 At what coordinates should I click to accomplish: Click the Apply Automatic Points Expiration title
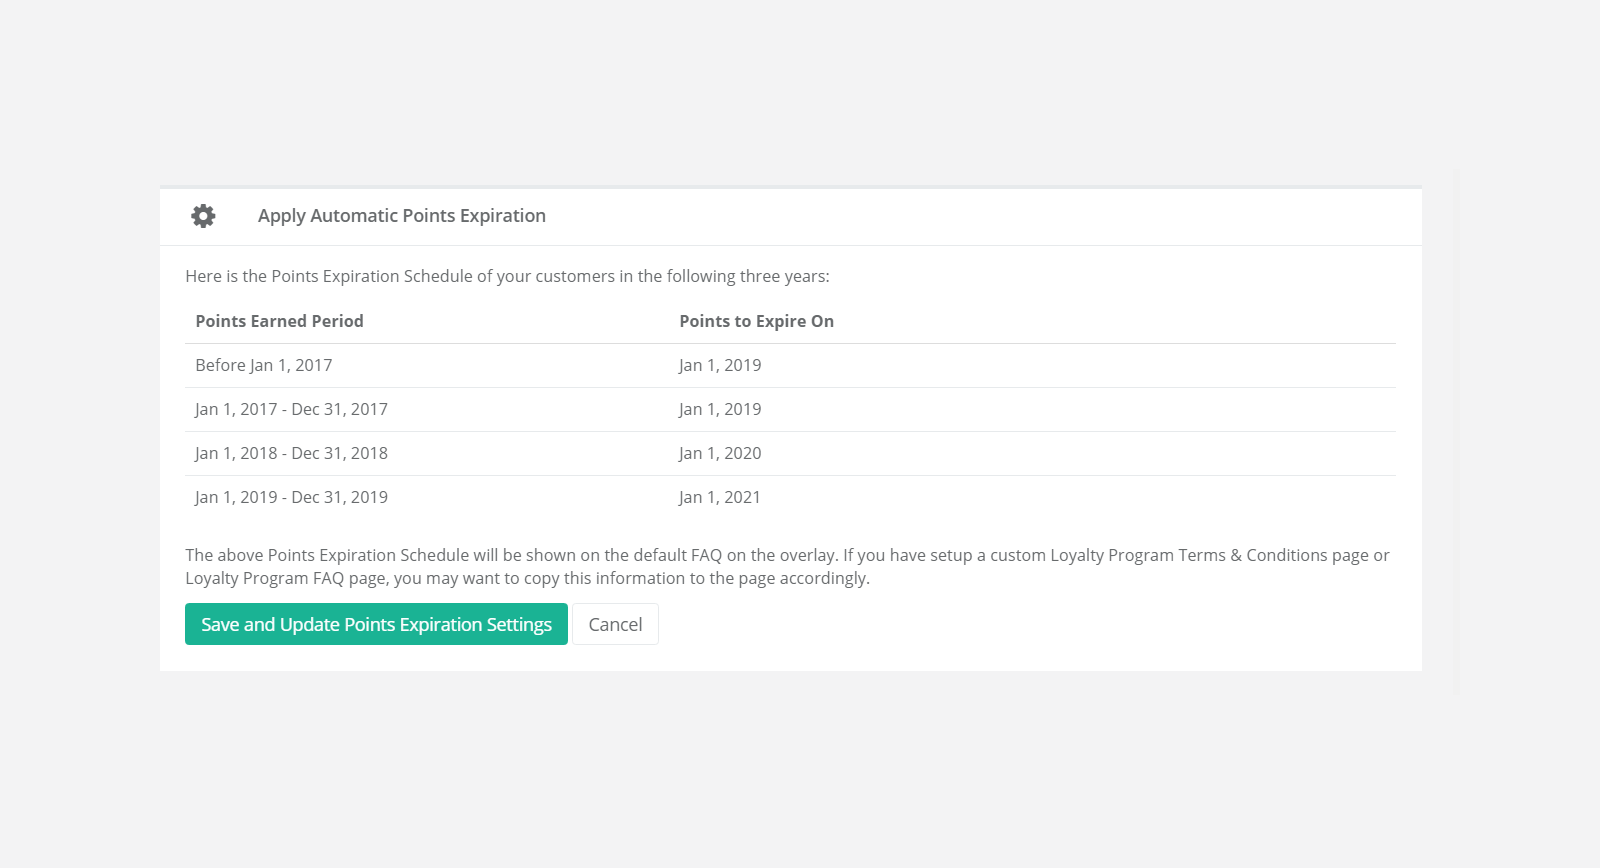[402, 216]
